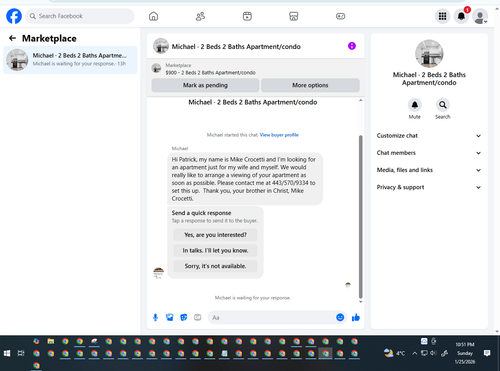Click the Facebook logo

point(14,16)
